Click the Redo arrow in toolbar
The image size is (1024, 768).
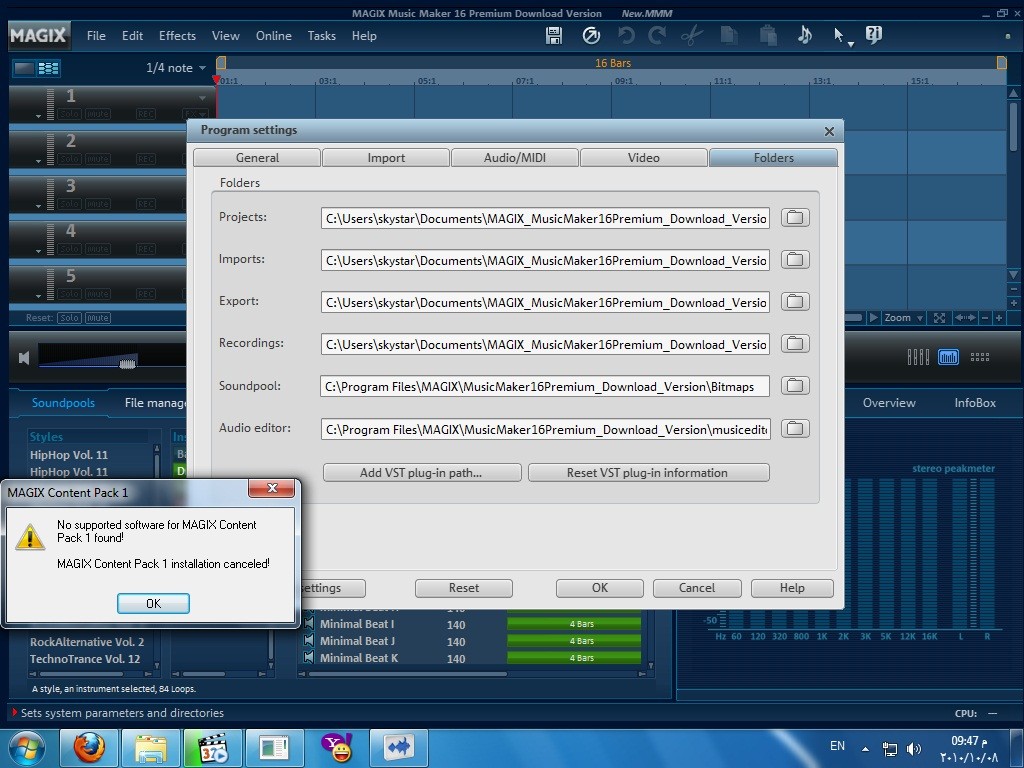[657, 35]
